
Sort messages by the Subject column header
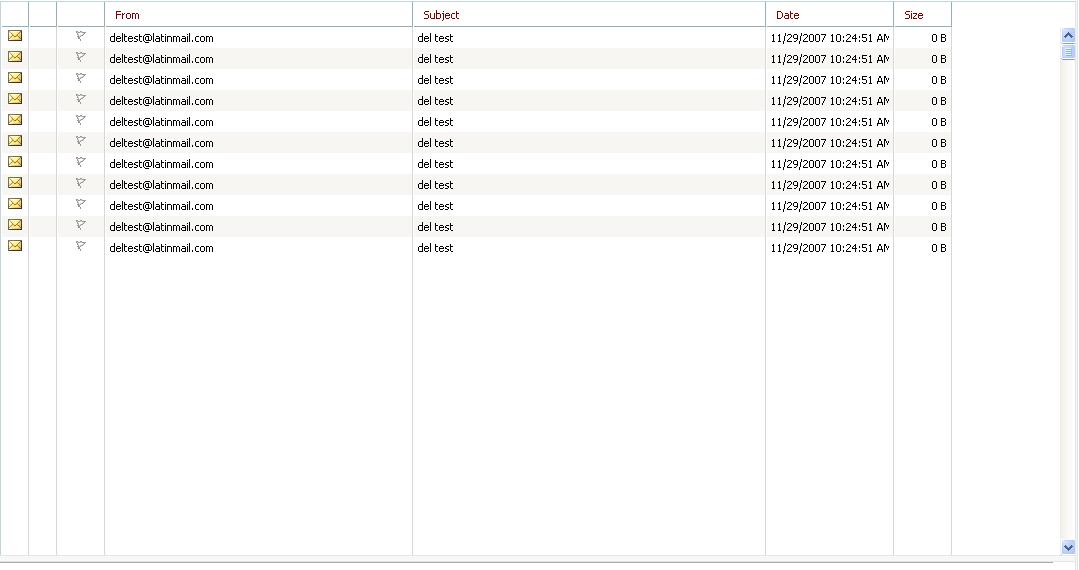(x=441, y=15)
